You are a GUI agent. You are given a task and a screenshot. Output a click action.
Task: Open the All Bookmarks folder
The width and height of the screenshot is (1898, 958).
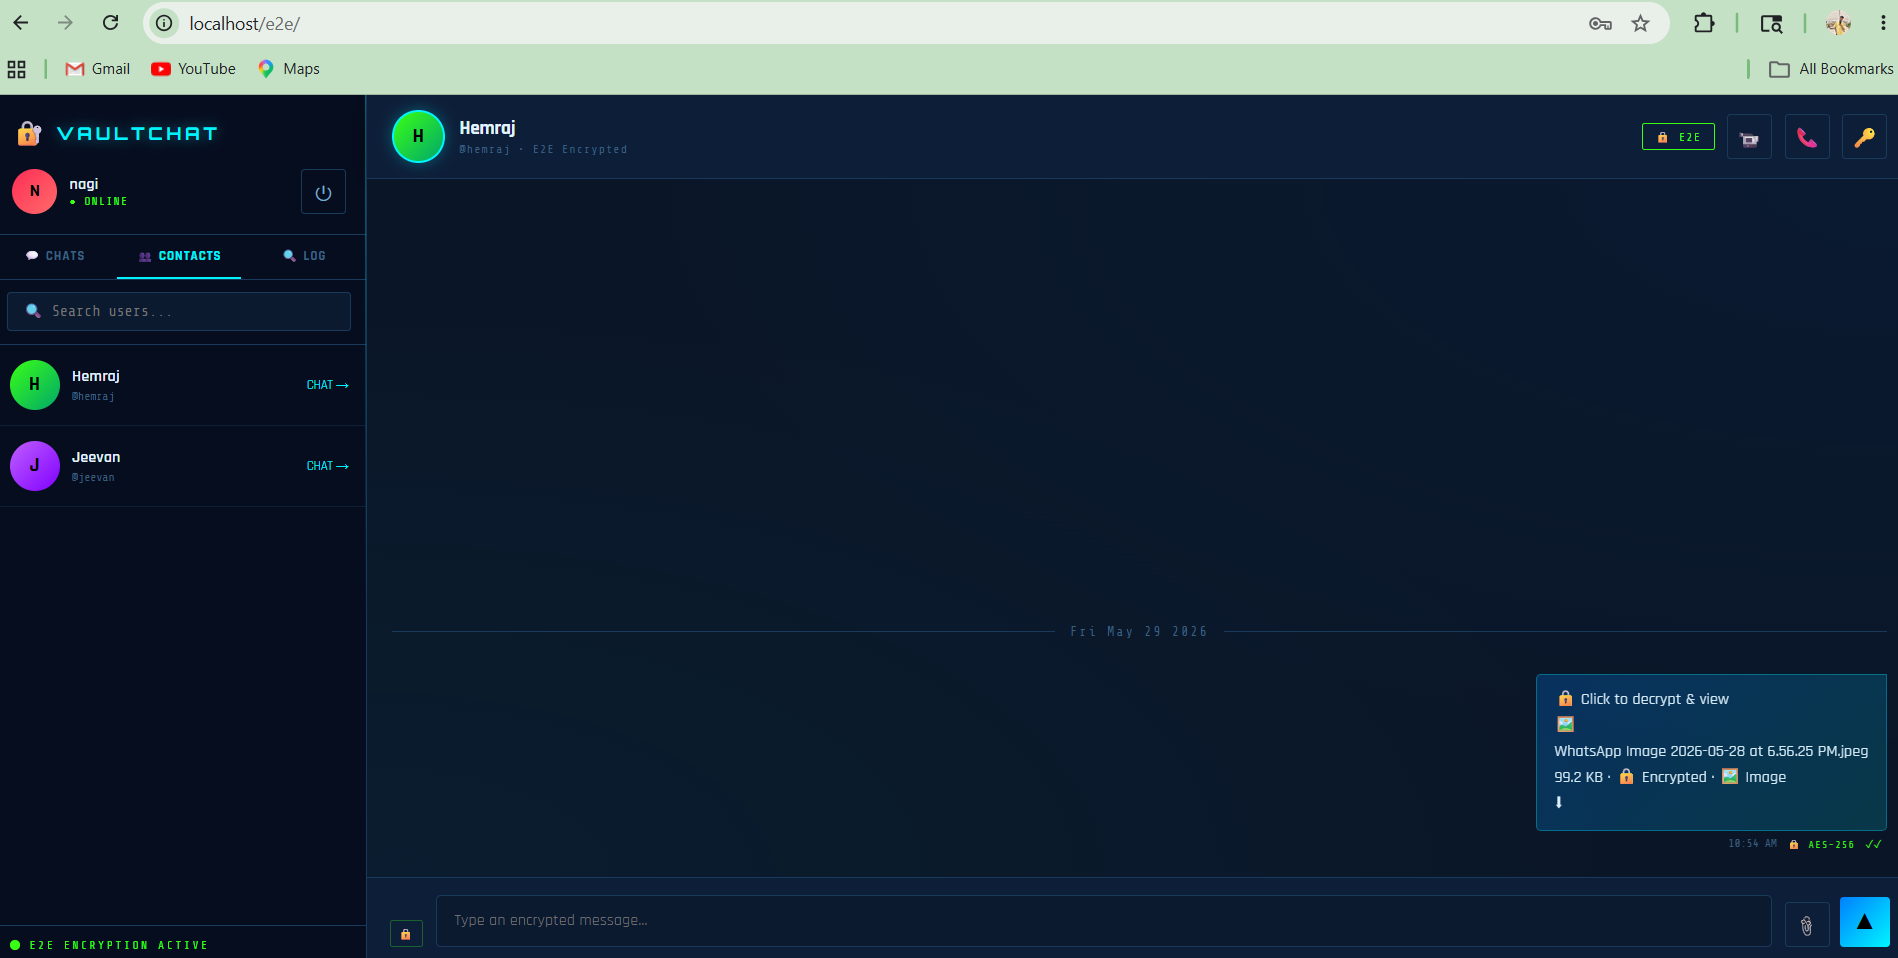[x=1831, y=69]
